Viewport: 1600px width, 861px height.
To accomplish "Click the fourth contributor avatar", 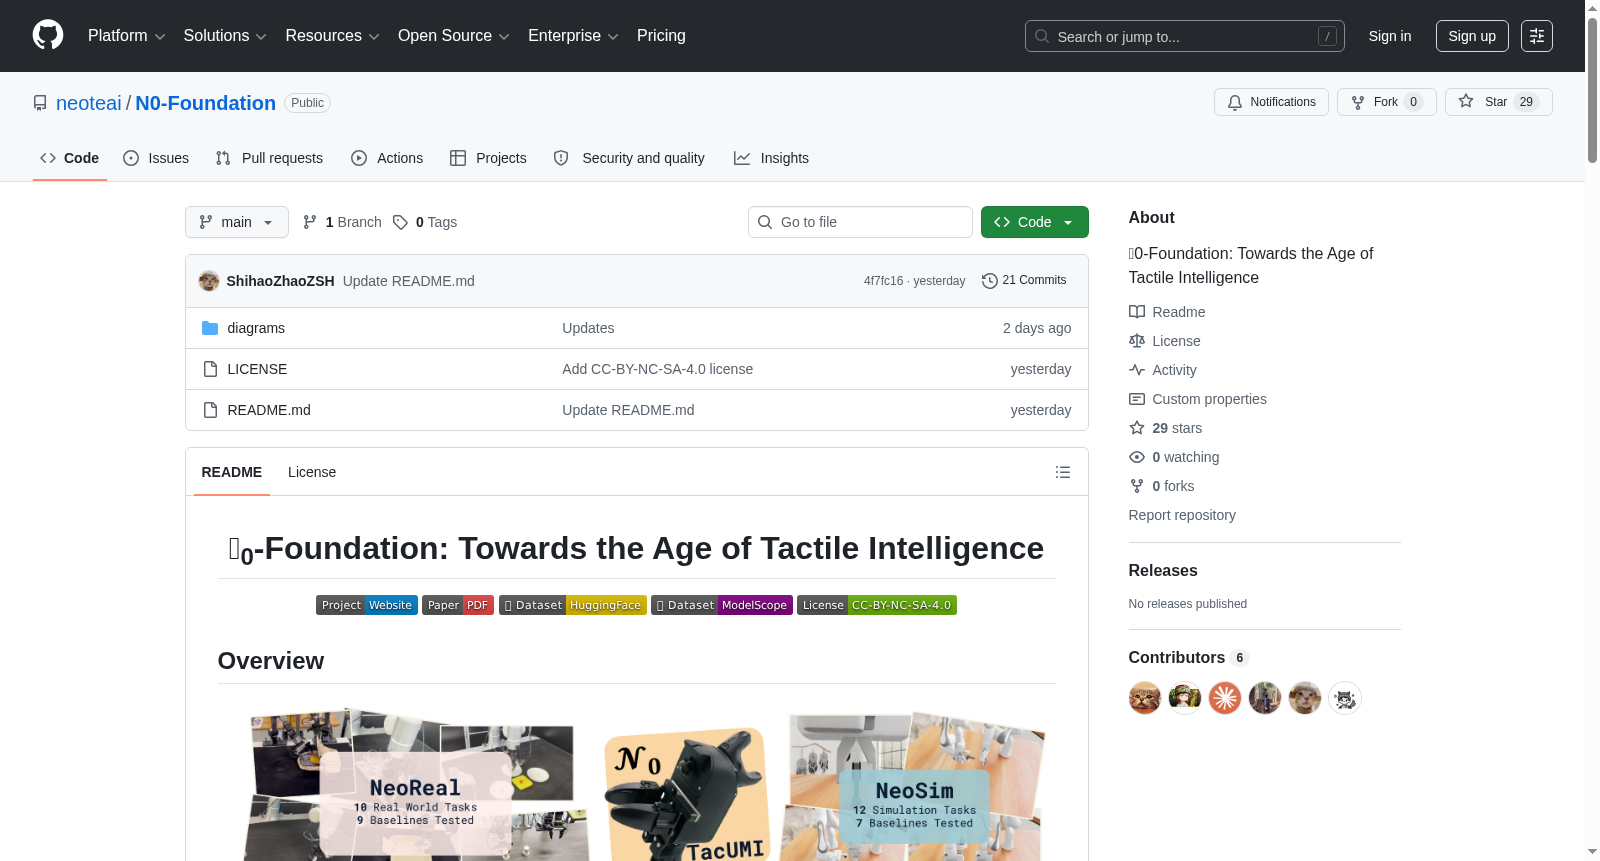I will coord(1265,698).
